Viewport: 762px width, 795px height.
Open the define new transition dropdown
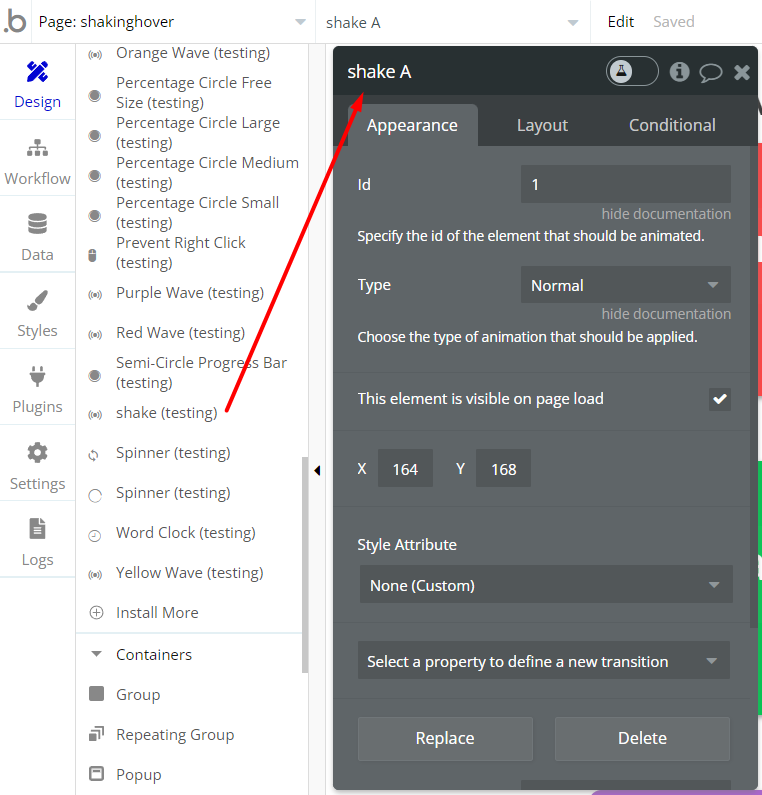pyautogui.click(x=543, y=661)
